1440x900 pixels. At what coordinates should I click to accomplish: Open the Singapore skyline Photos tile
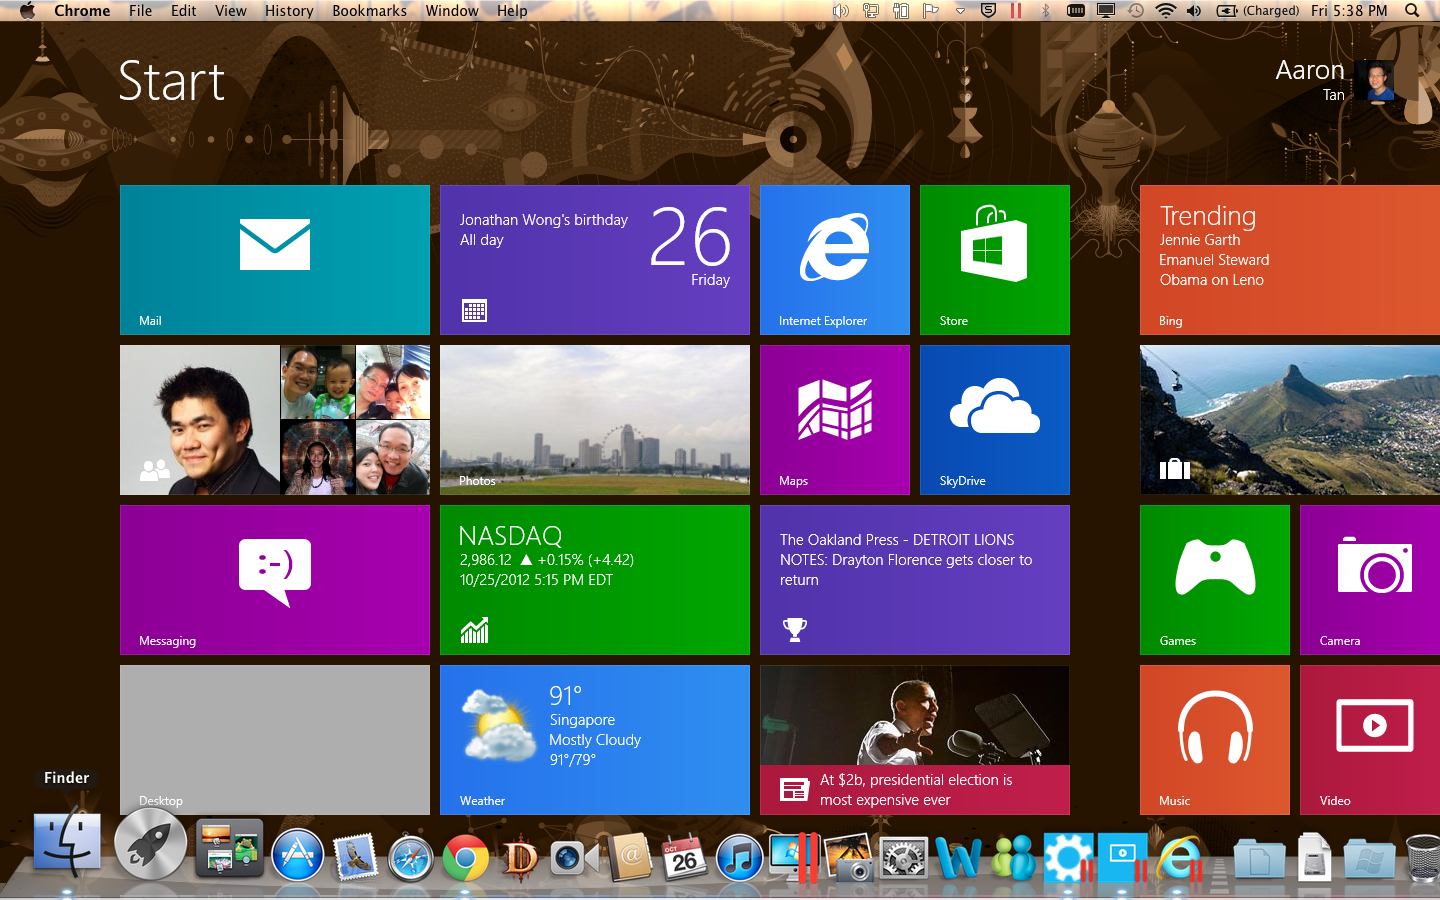tap(594, 419)
